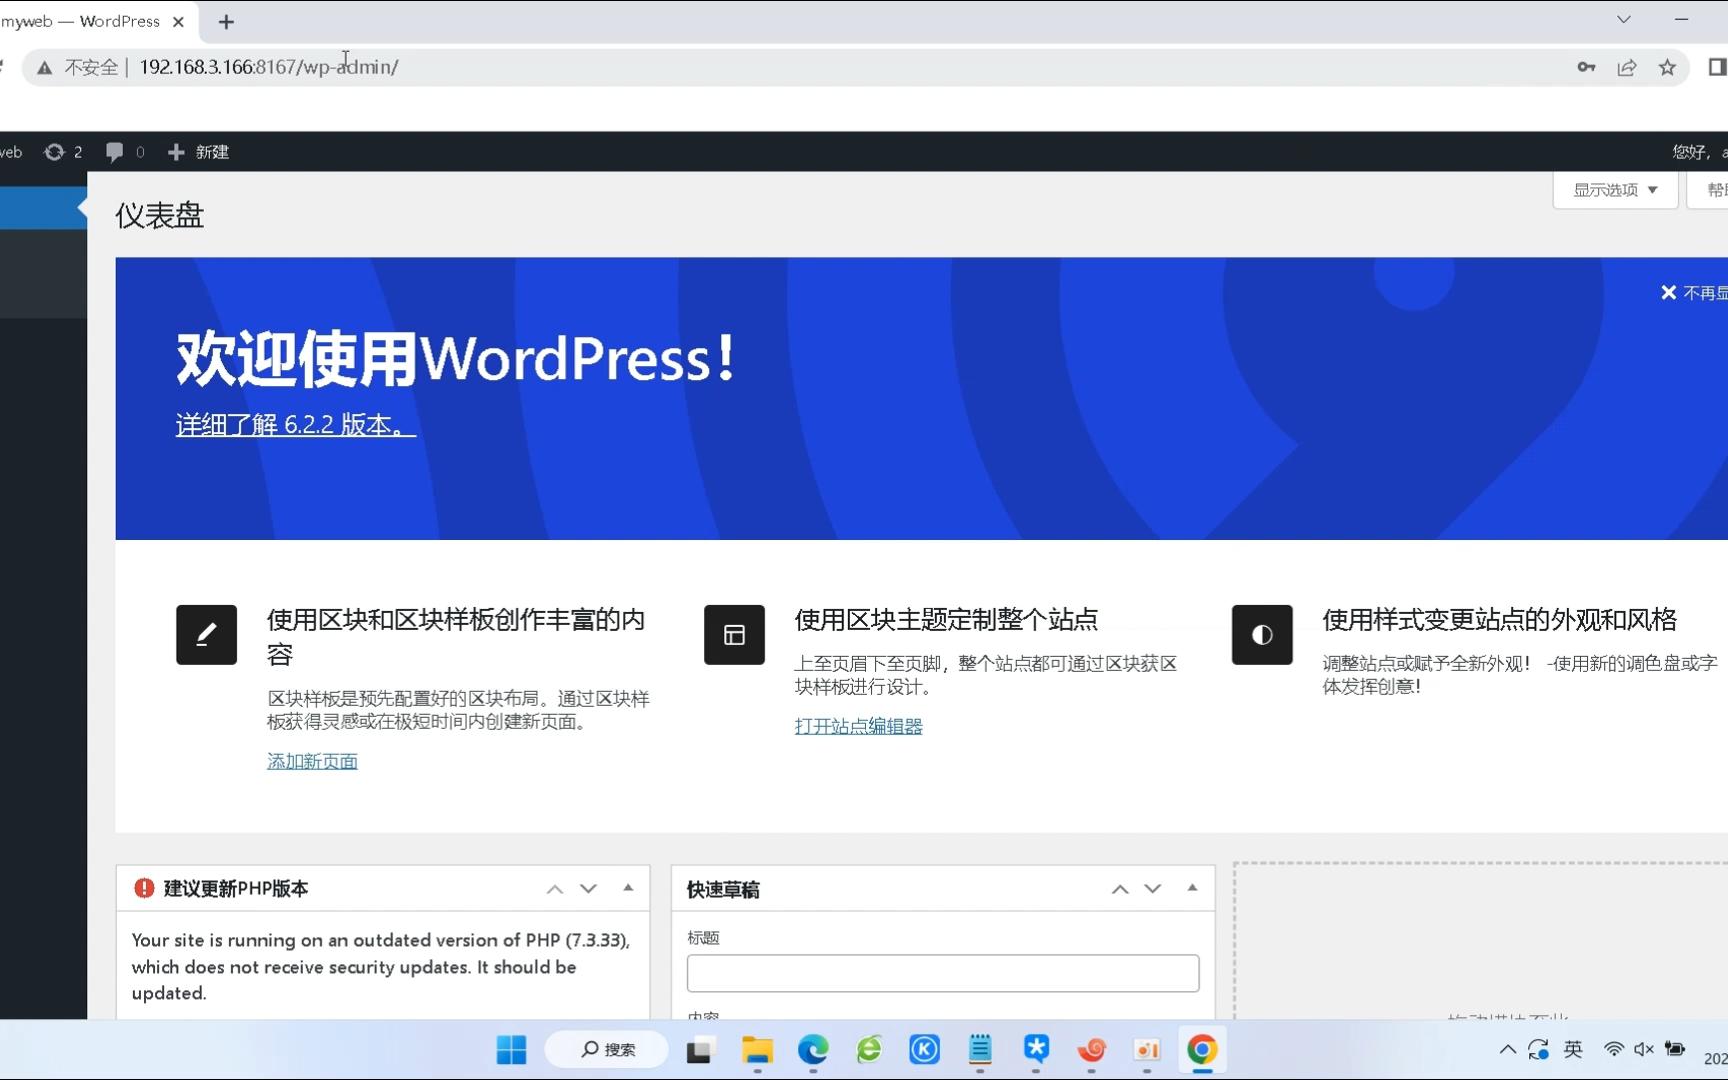
Task: Click the muted volume icon in the tray
Action: tap(1644, 1049)
